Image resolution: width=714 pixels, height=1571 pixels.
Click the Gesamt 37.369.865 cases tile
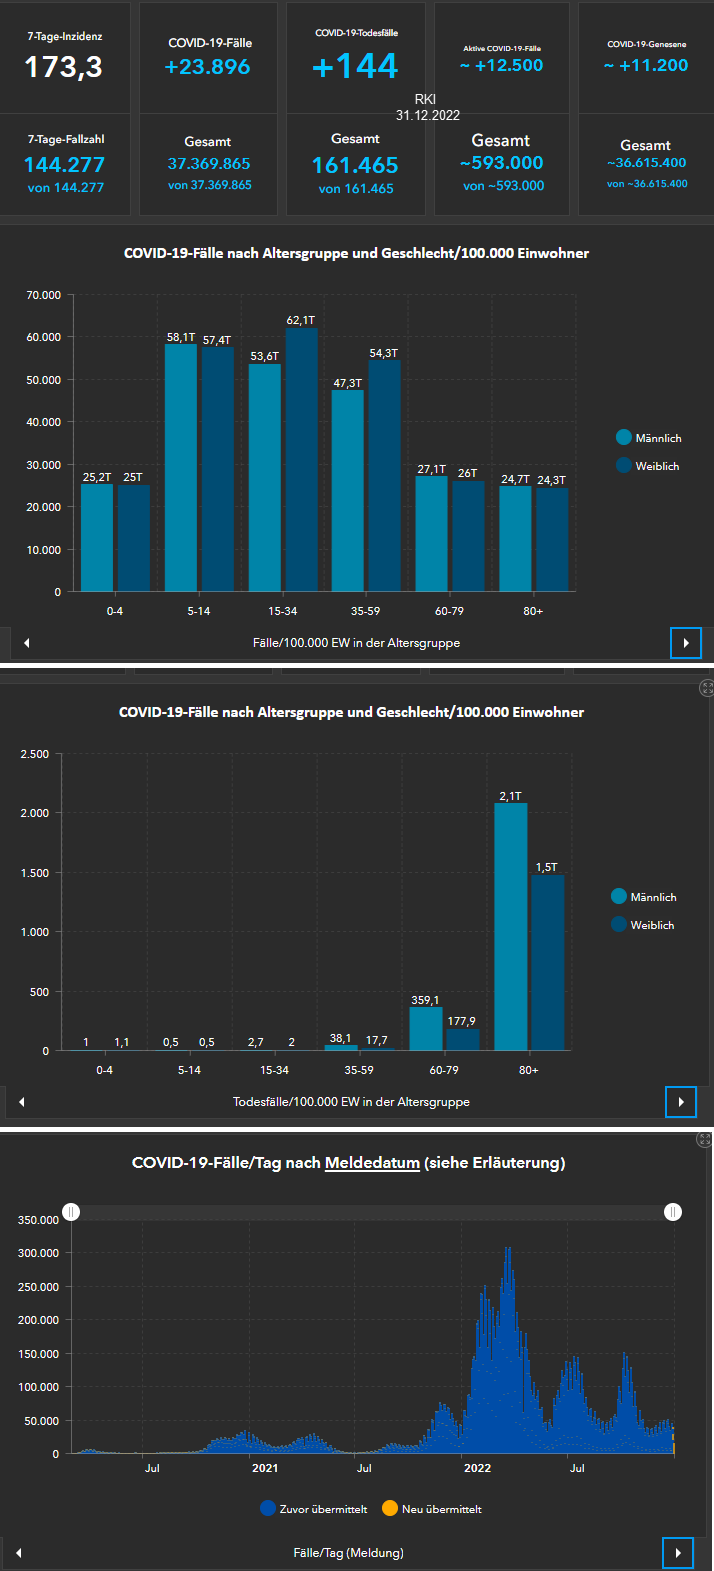tap(208, 164)
